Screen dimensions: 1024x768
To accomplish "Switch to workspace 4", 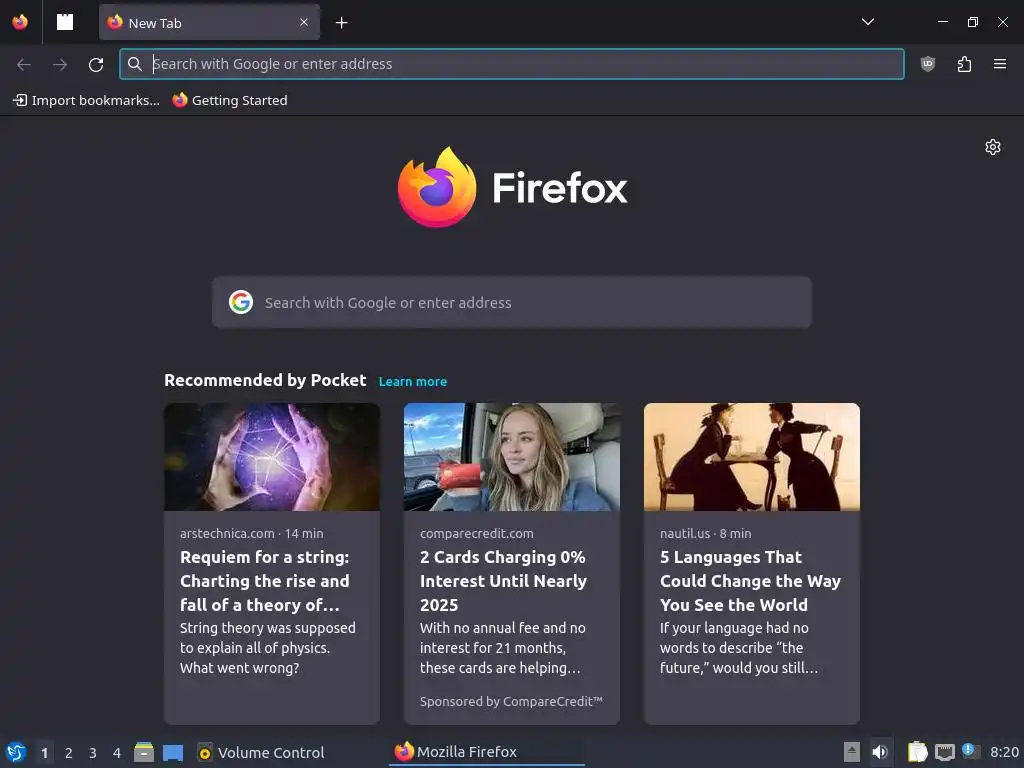I will point(117,753).
